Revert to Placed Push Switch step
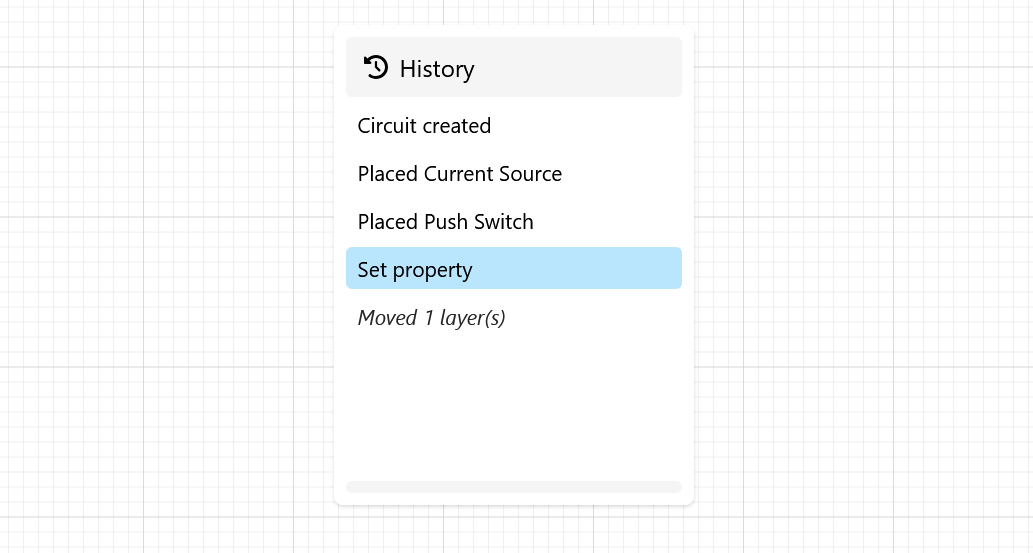The image size is (1033, 553). pos(445,222)
